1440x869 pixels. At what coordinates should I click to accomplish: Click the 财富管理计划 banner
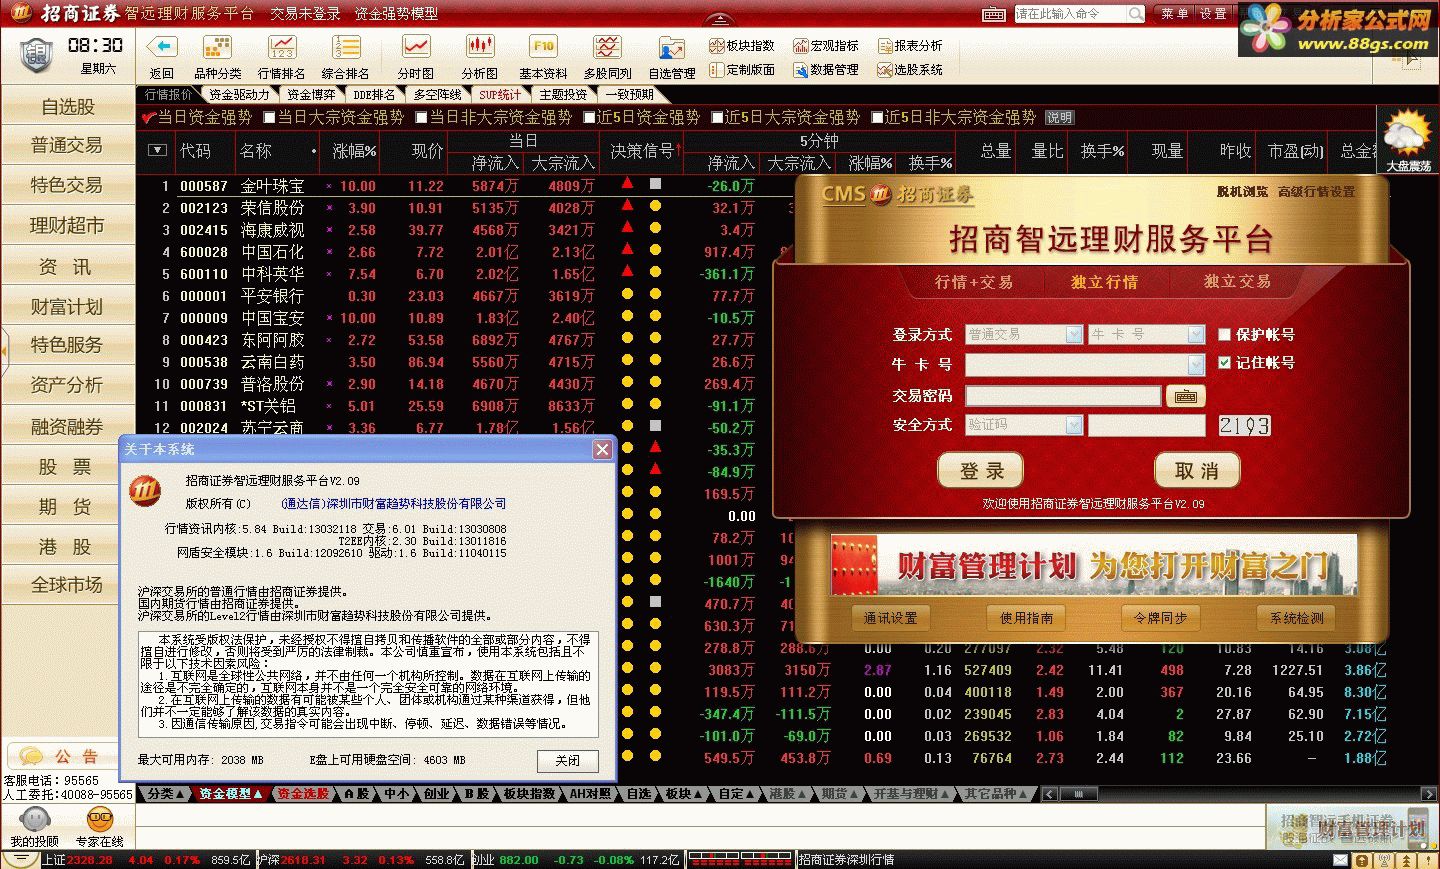(1093, 566)
